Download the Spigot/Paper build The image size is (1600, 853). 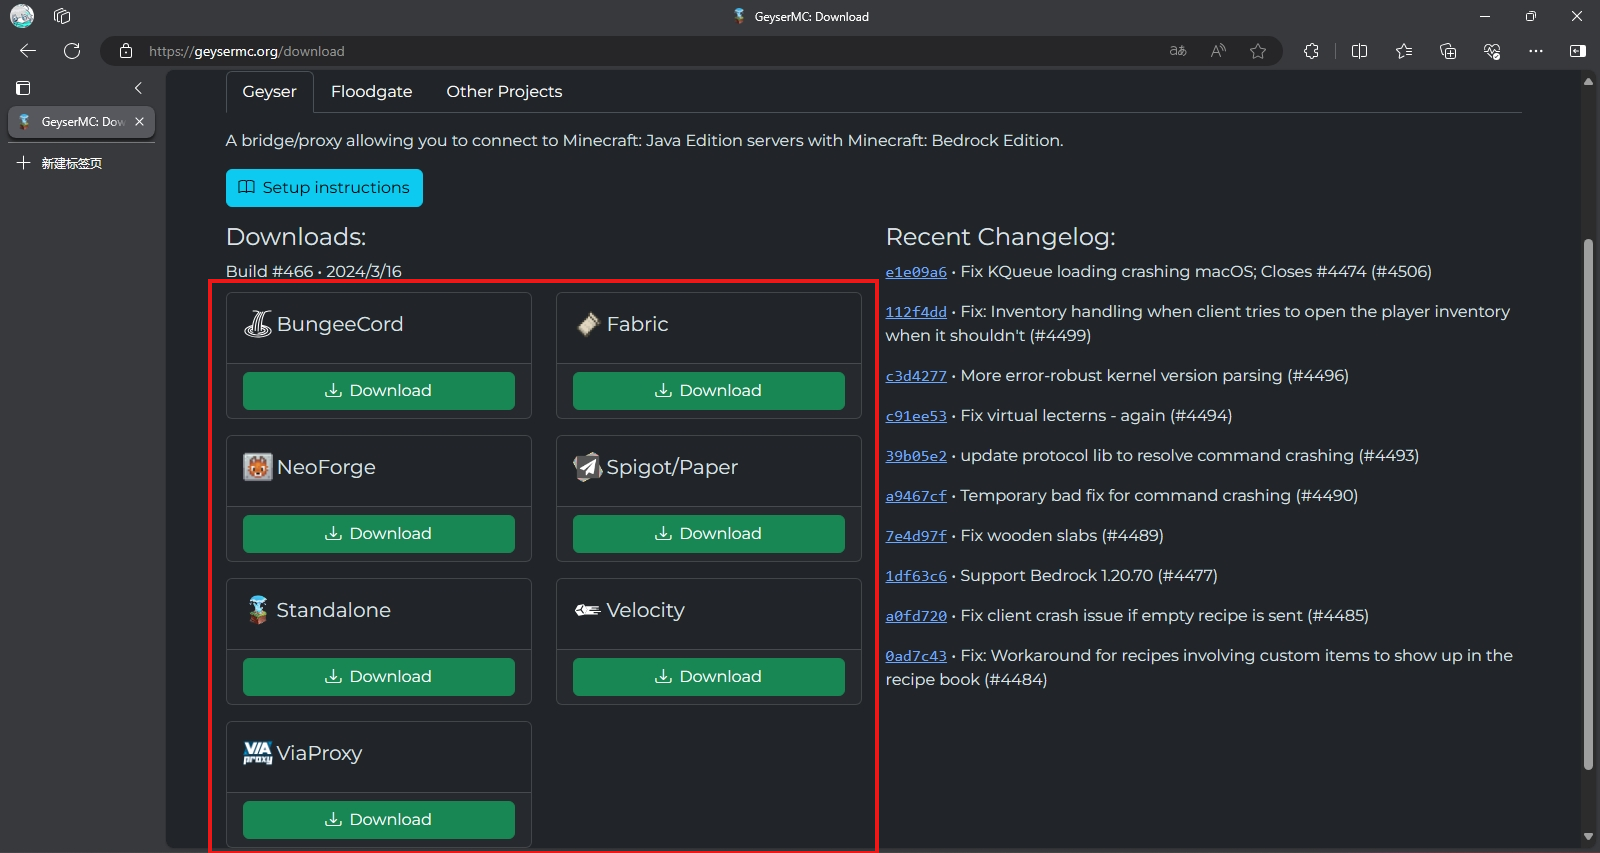tap(709, 534)
